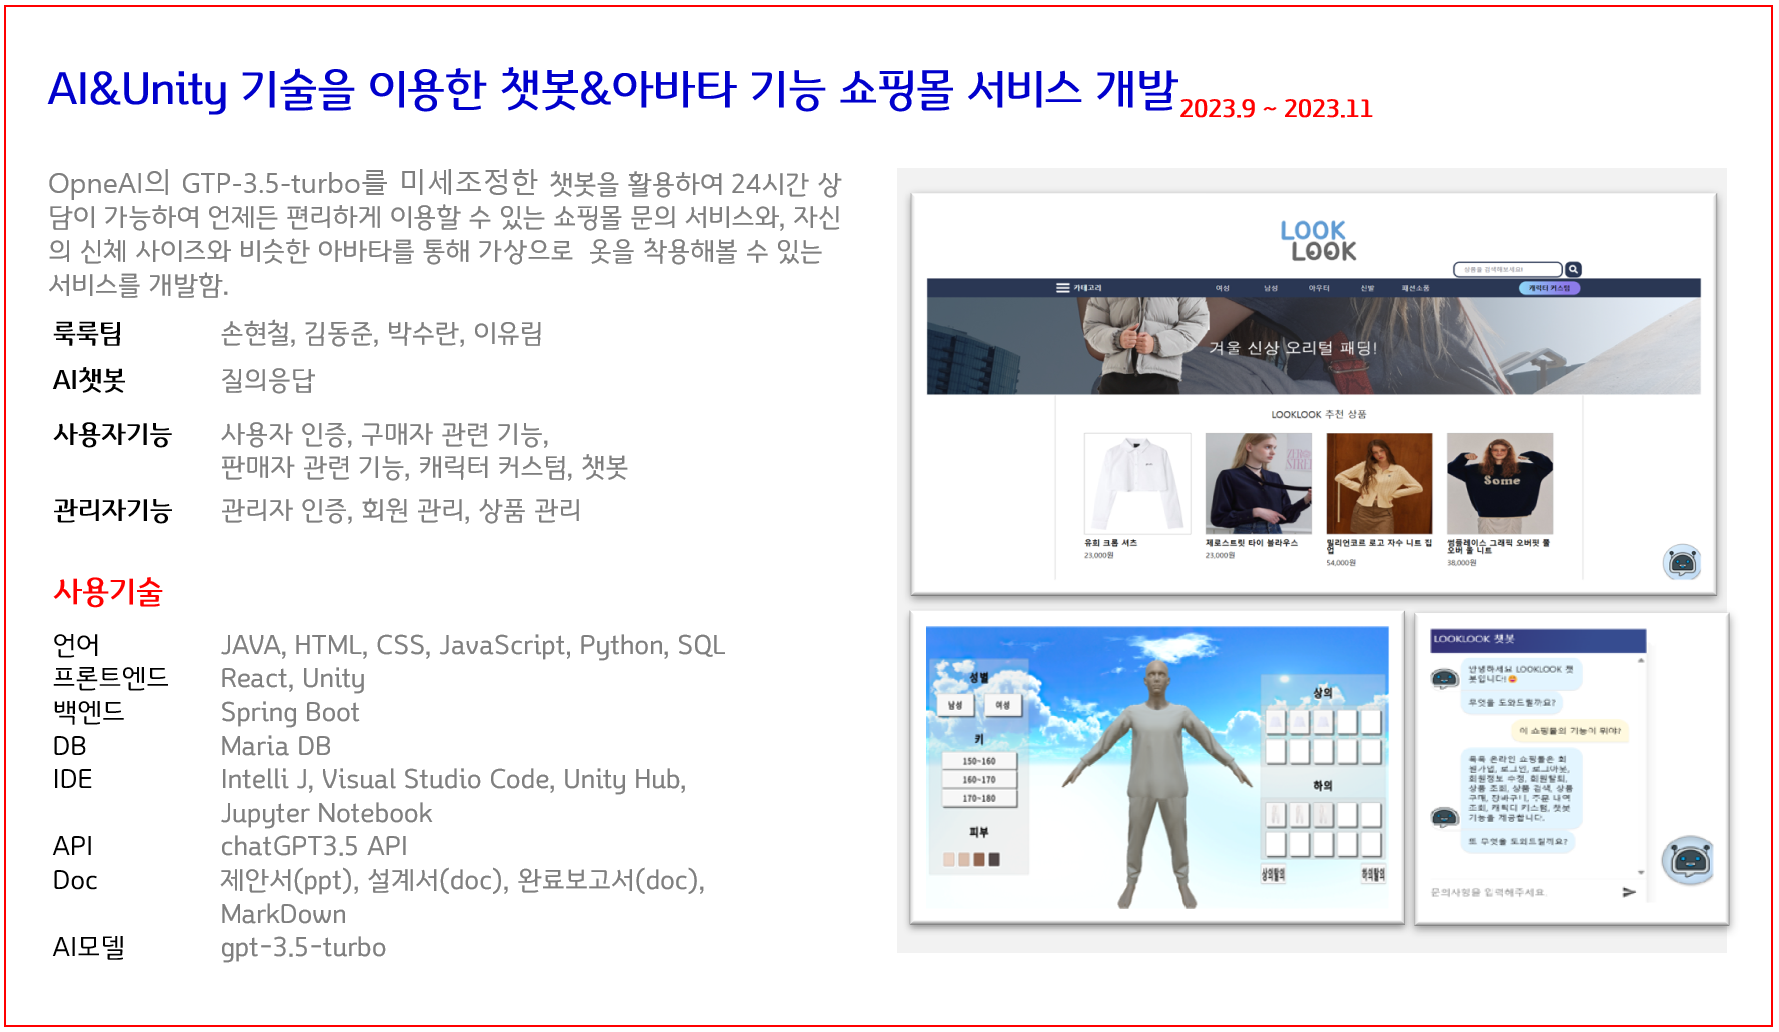Click bot message 무엇을 도와드릴까요?
The image size is (1779, 1032).
pos(1511,703)
